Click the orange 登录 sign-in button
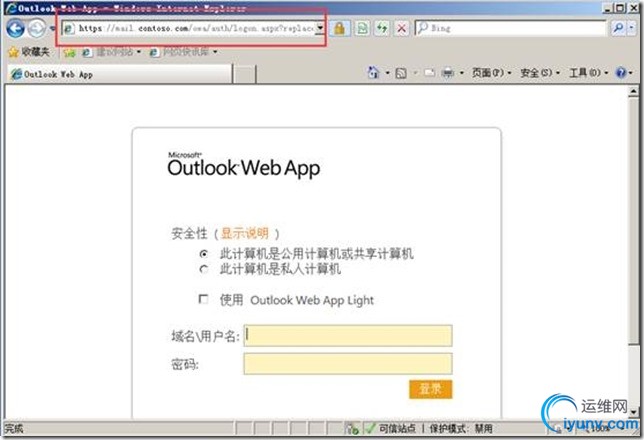 (x=430, y=389)
